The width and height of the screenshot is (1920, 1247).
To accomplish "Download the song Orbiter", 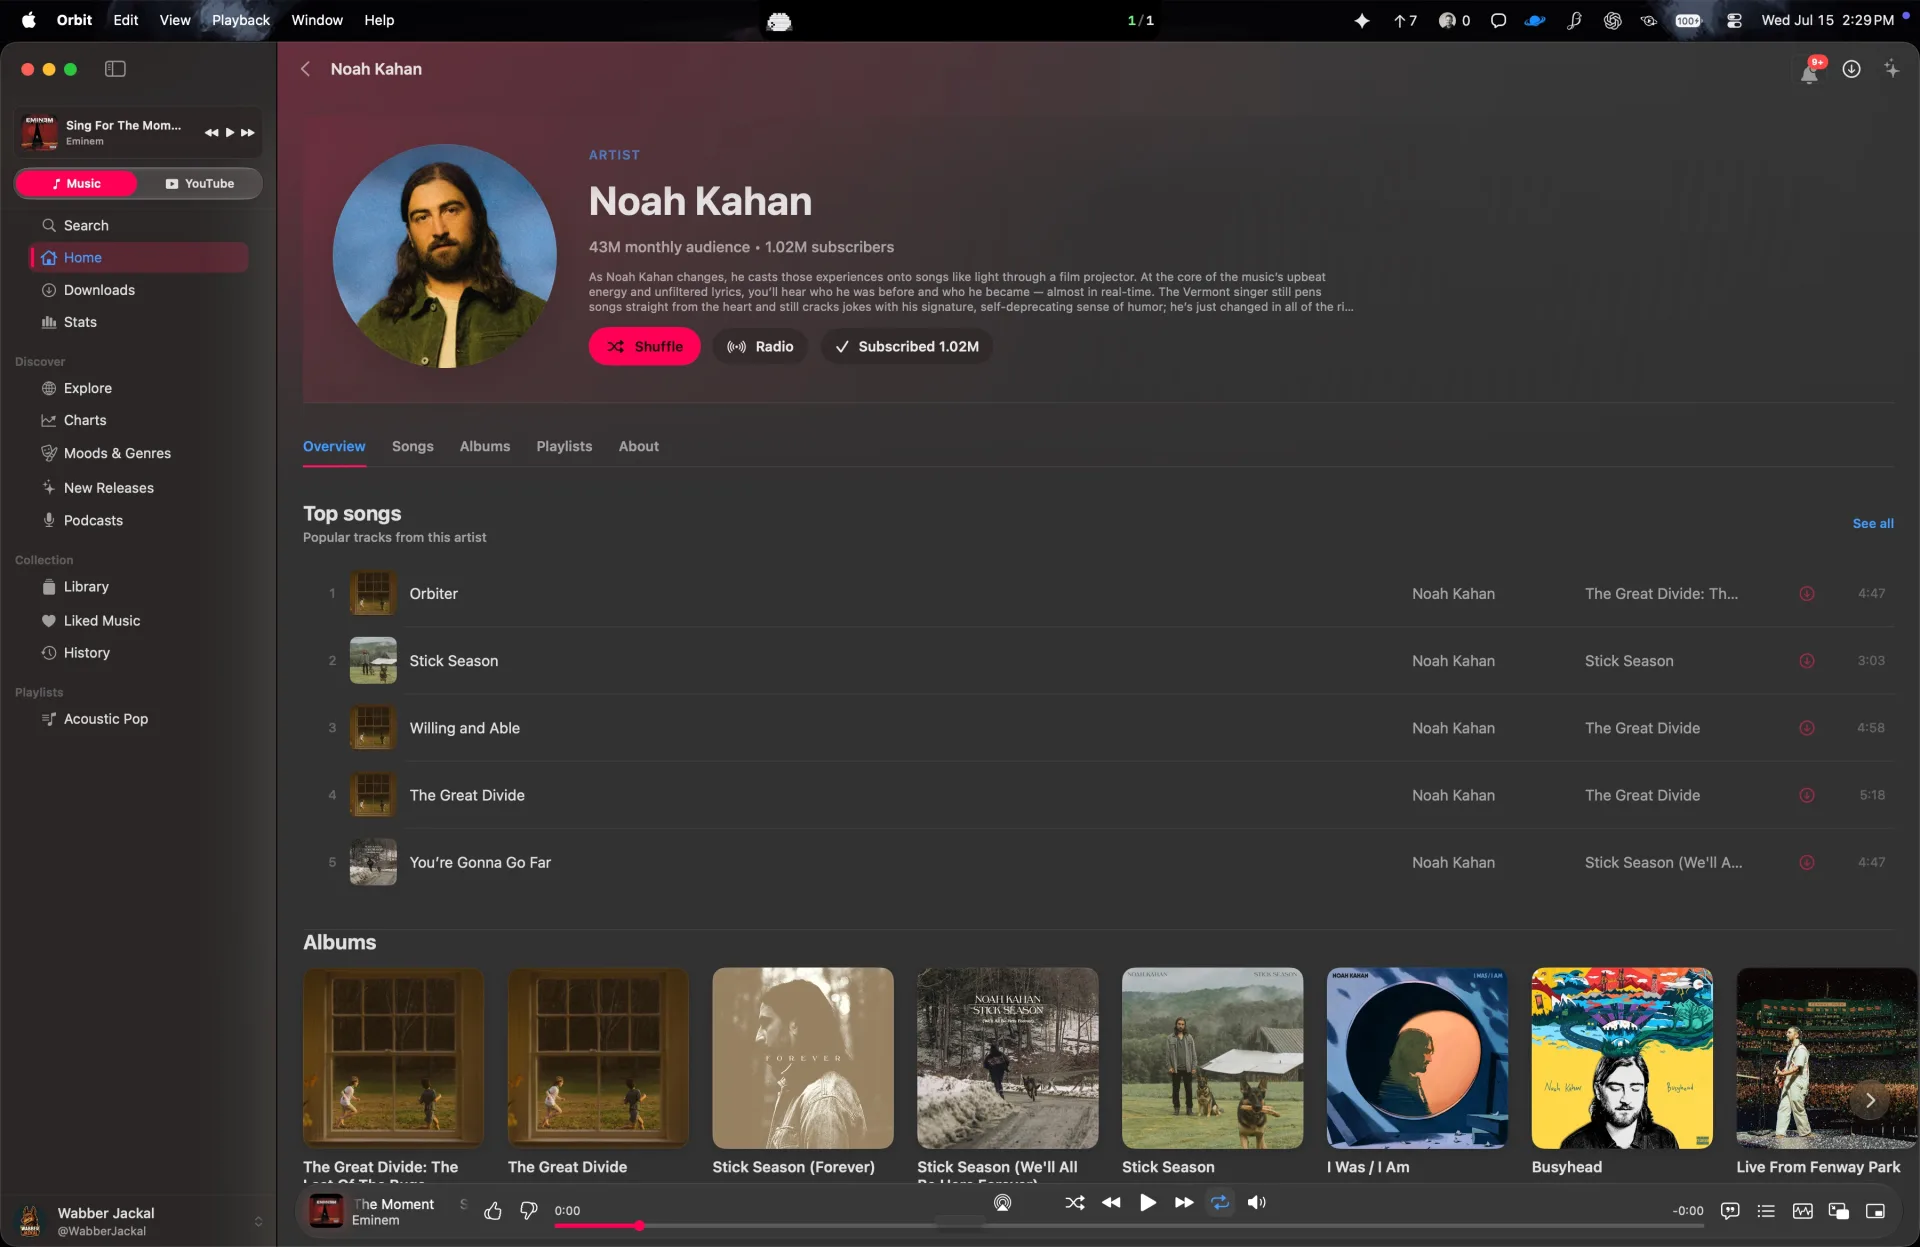I will click(x=1806, y=594).
